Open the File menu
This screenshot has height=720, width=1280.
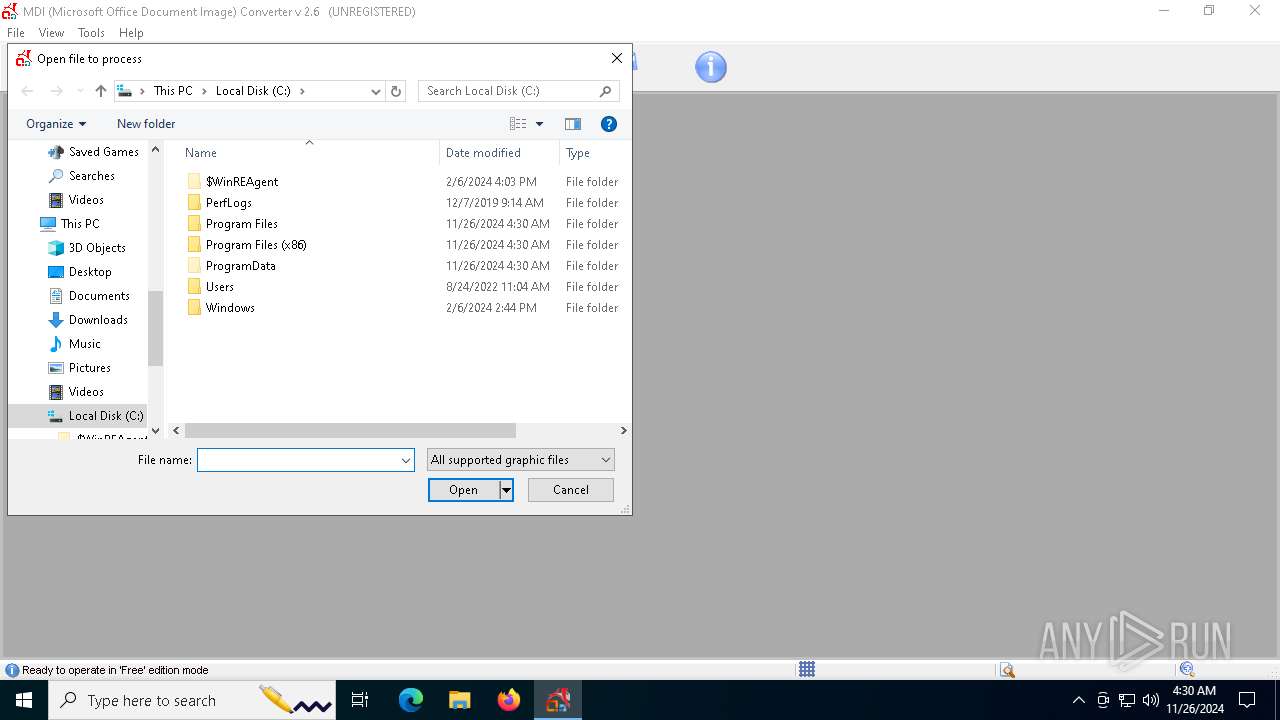[16, 33]
